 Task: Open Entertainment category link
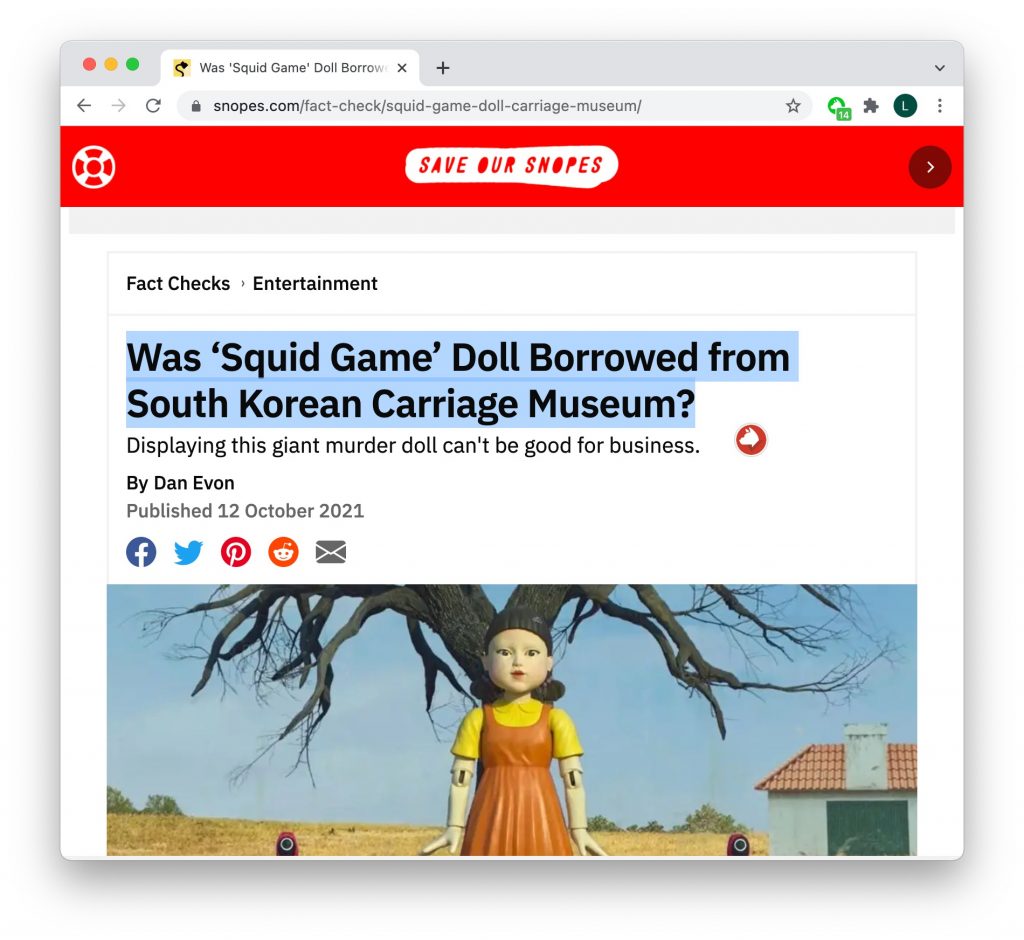click(x=315, y=284)
